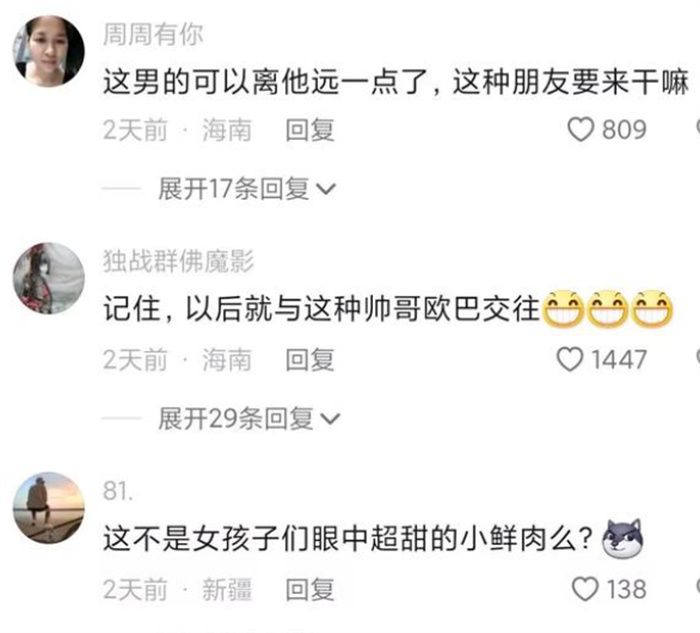Open avatar of user 81.
700x633 pixels.
click(x=49, y=508)
